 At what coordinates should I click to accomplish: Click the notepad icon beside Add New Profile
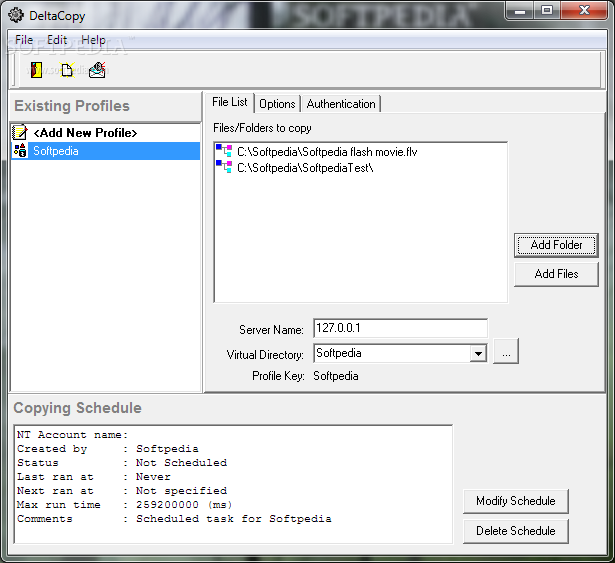20,132
